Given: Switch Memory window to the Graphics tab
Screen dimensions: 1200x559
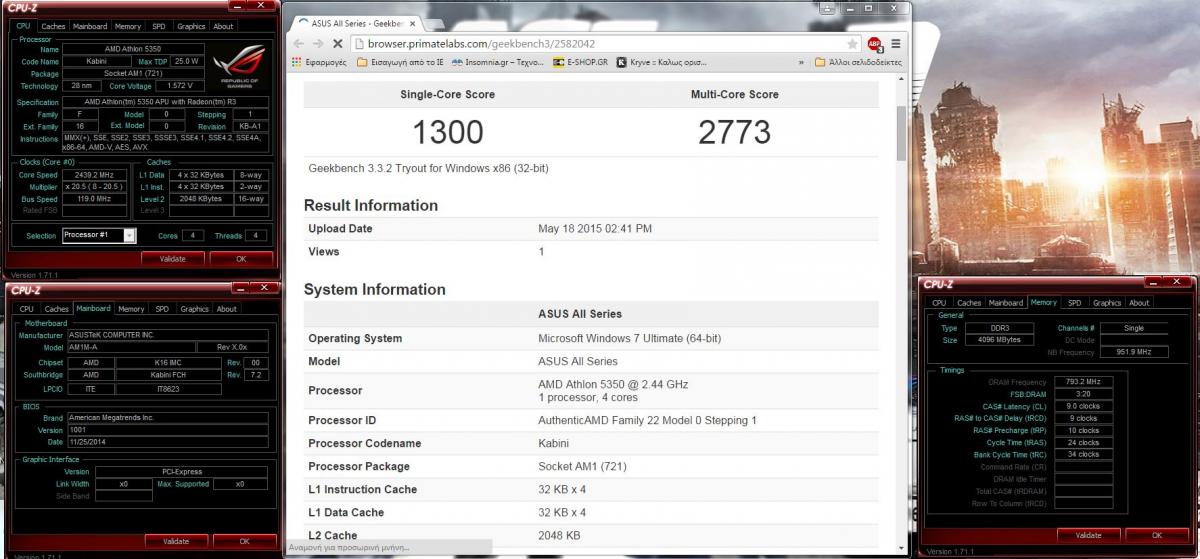Looking at the screenshot, I should tap(1107, 302).
